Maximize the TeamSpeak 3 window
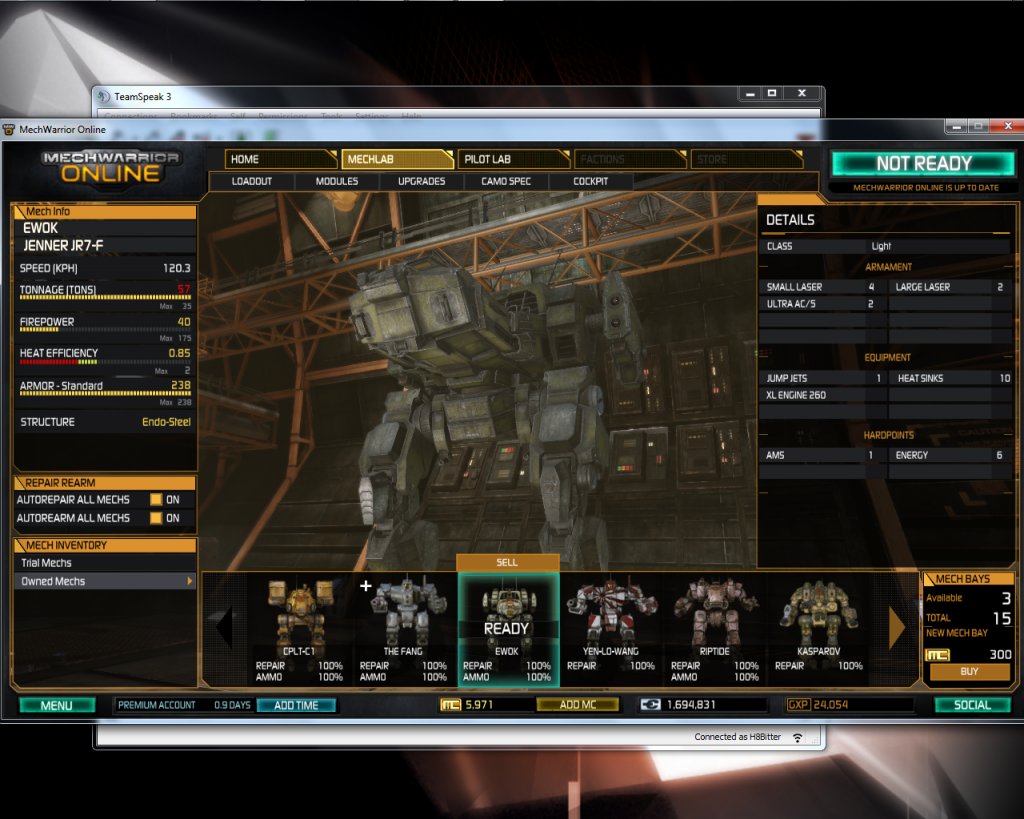Viewport: 1024px width, 819px height. pyautogui.click(x=772, y=93)
